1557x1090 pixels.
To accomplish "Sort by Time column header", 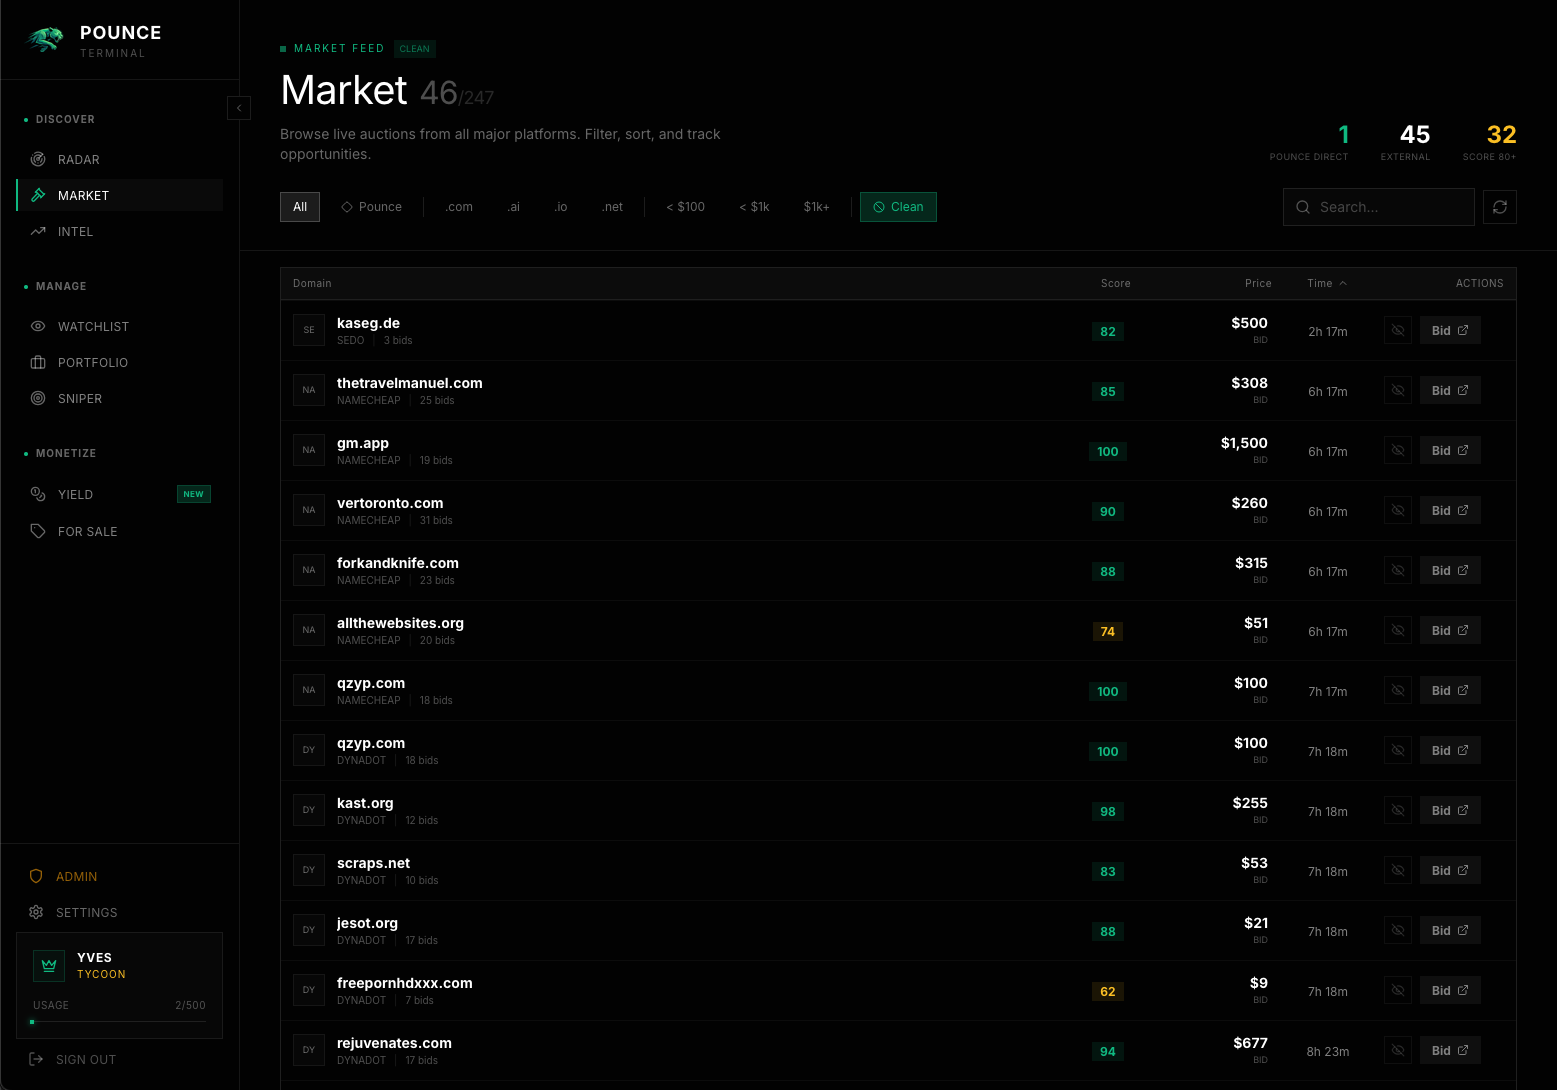I will click(x=1327, y=283).
